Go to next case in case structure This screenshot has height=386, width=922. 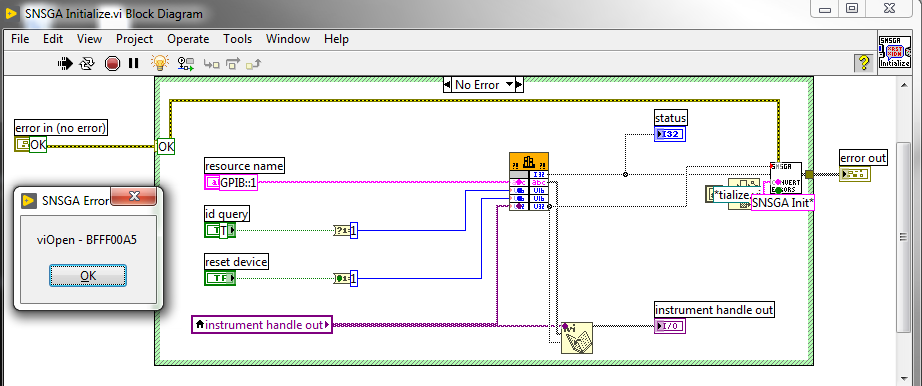coord(519,85)
